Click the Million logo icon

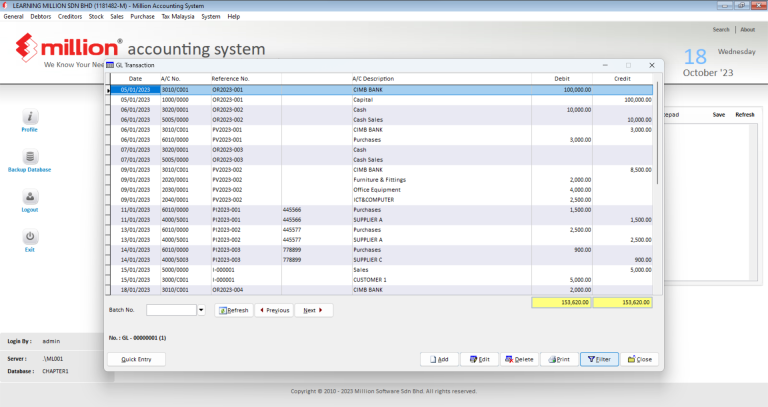[26, 48]
